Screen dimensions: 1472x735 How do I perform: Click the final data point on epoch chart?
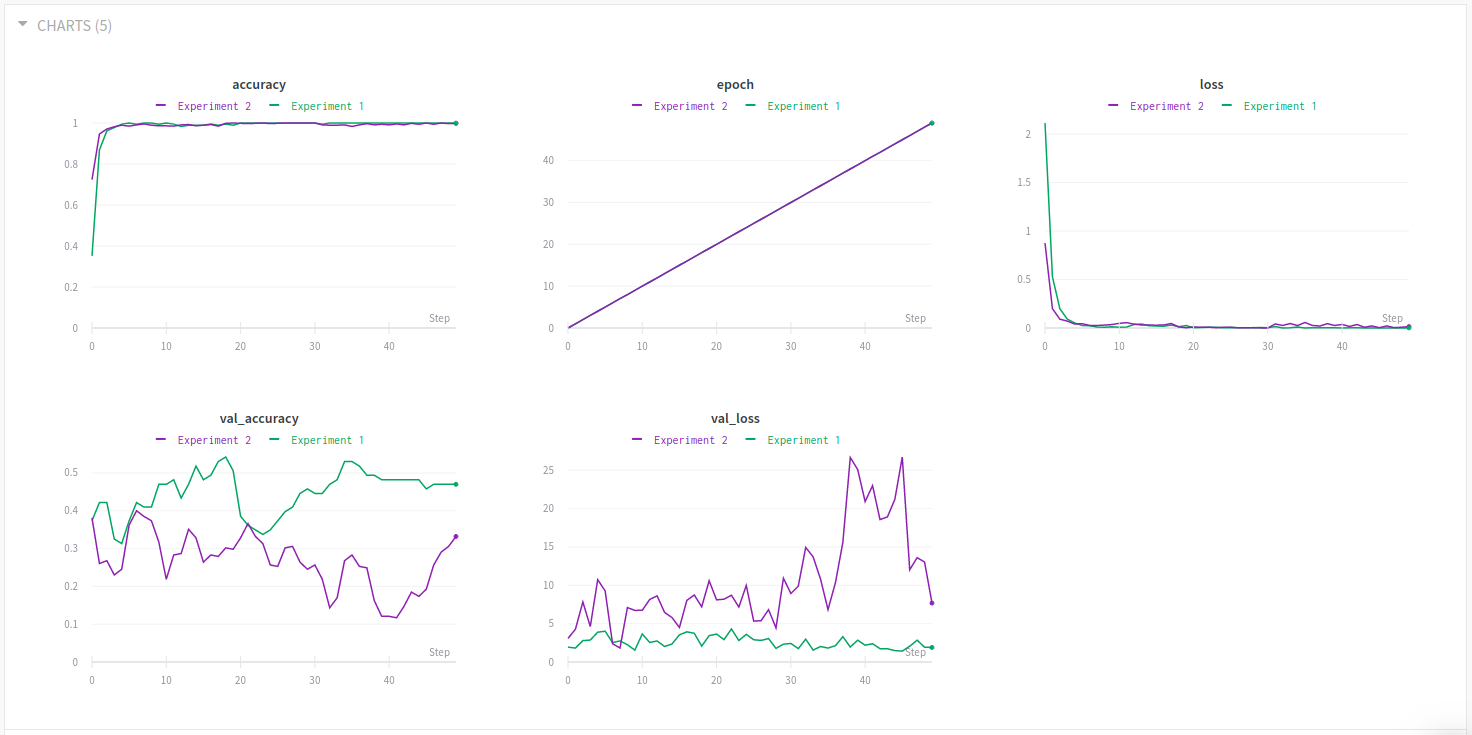click(x=932, y=123)
